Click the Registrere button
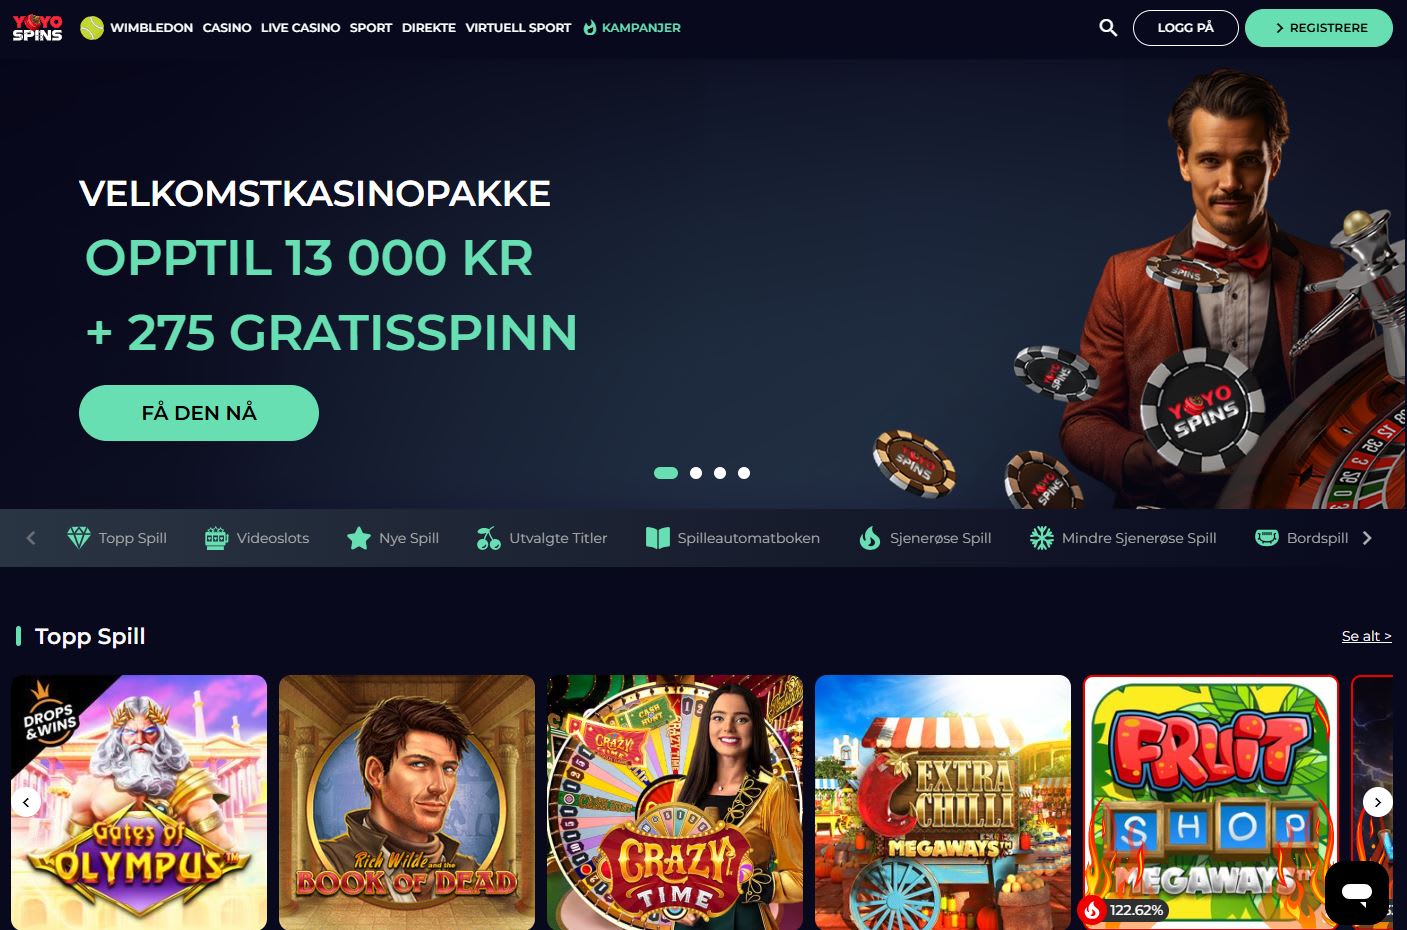Screen dimensions: 1407x930 pos(1319,28)
